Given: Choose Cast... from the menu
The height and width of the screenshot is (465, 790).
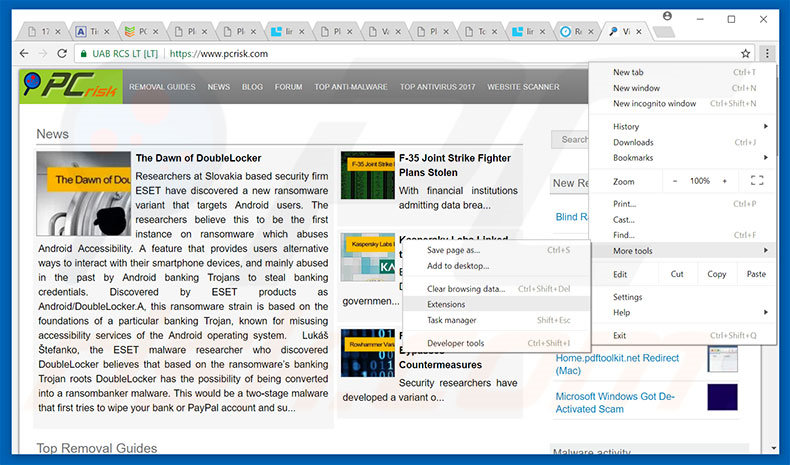Looking at the screenshot, I should 682,219.
